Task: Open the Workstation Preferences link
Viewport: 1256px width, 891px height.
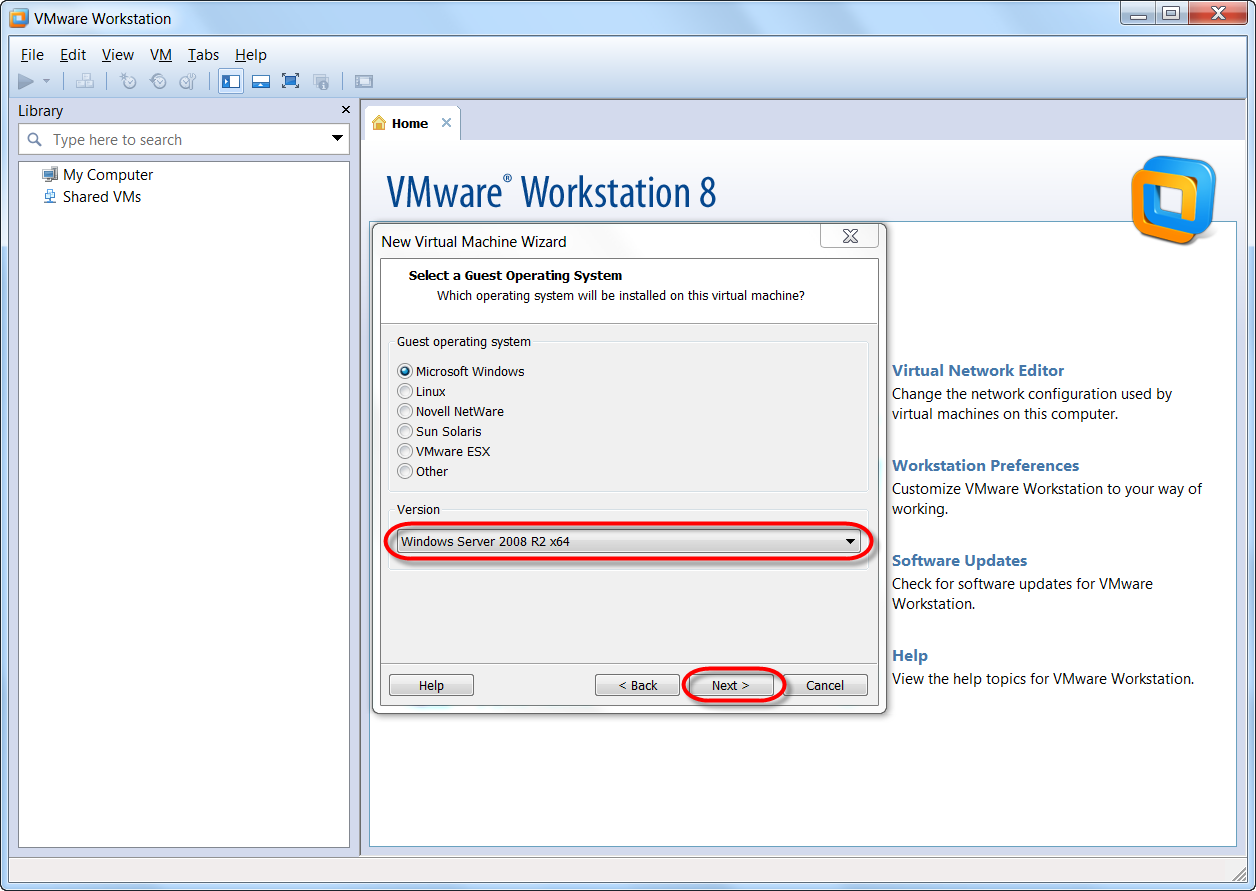Action: 985,465
